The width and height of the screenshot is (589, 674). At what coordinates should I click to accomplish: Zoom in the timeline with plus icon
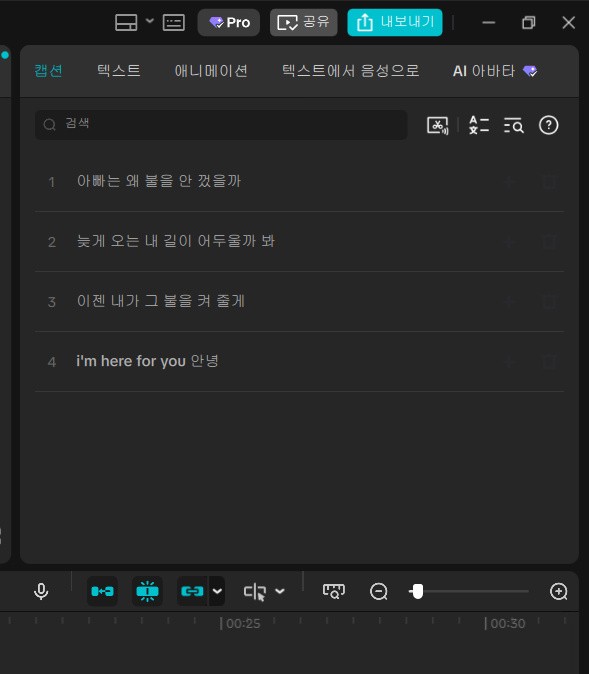click(558, 591)
